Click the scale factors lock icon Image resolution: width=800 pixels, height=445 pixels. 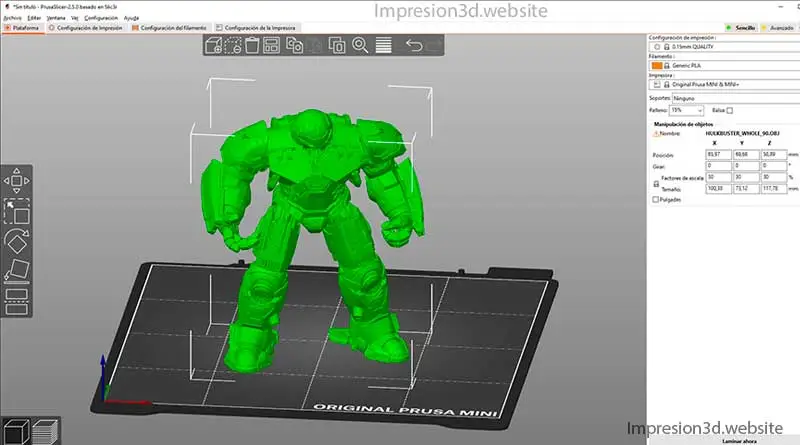point(656,184)
